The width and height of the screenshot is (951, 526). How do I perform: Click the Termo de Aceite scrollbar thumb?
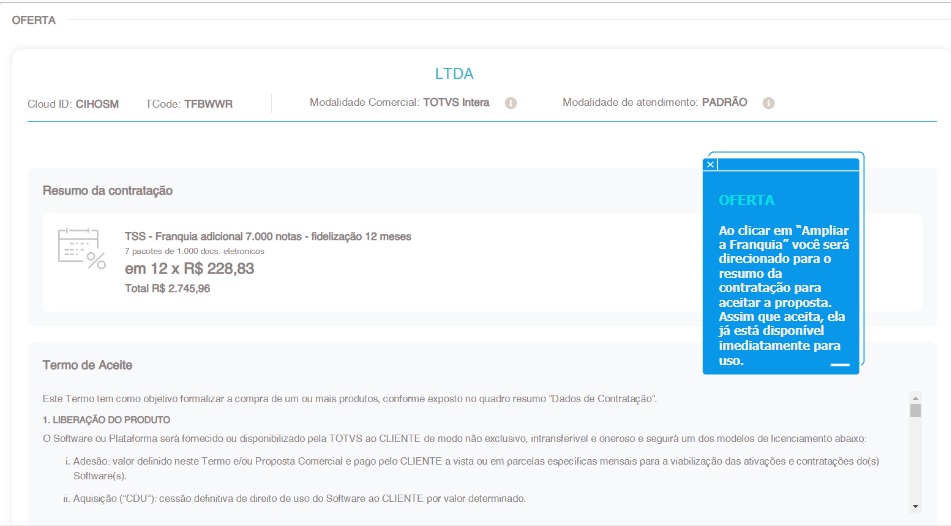[915, 411]
